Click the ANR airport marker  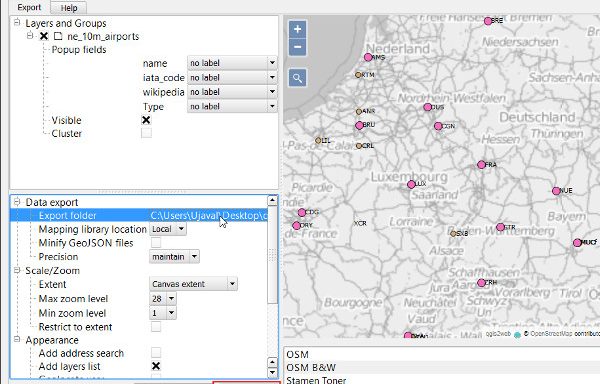[x=359, y=112]
